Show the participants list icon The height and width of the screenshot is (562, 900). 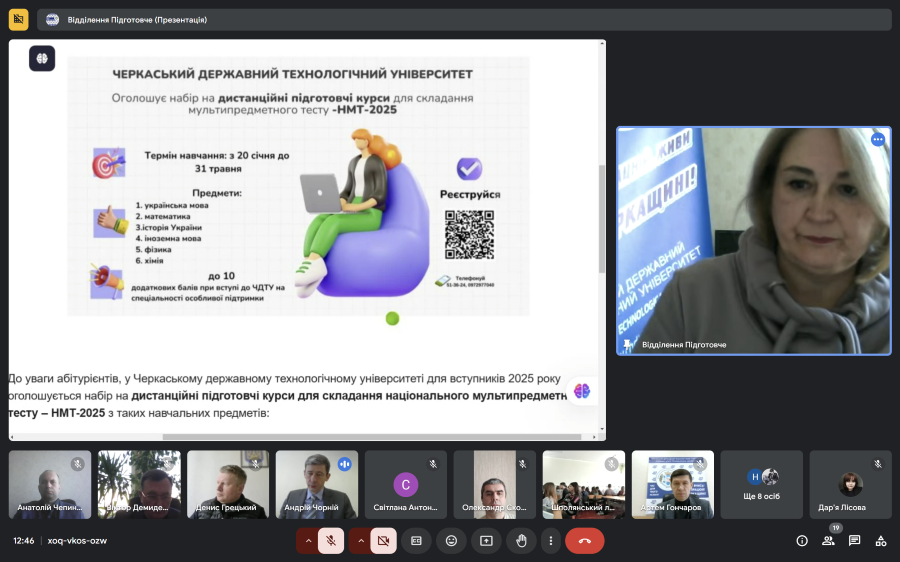[828, 541]
